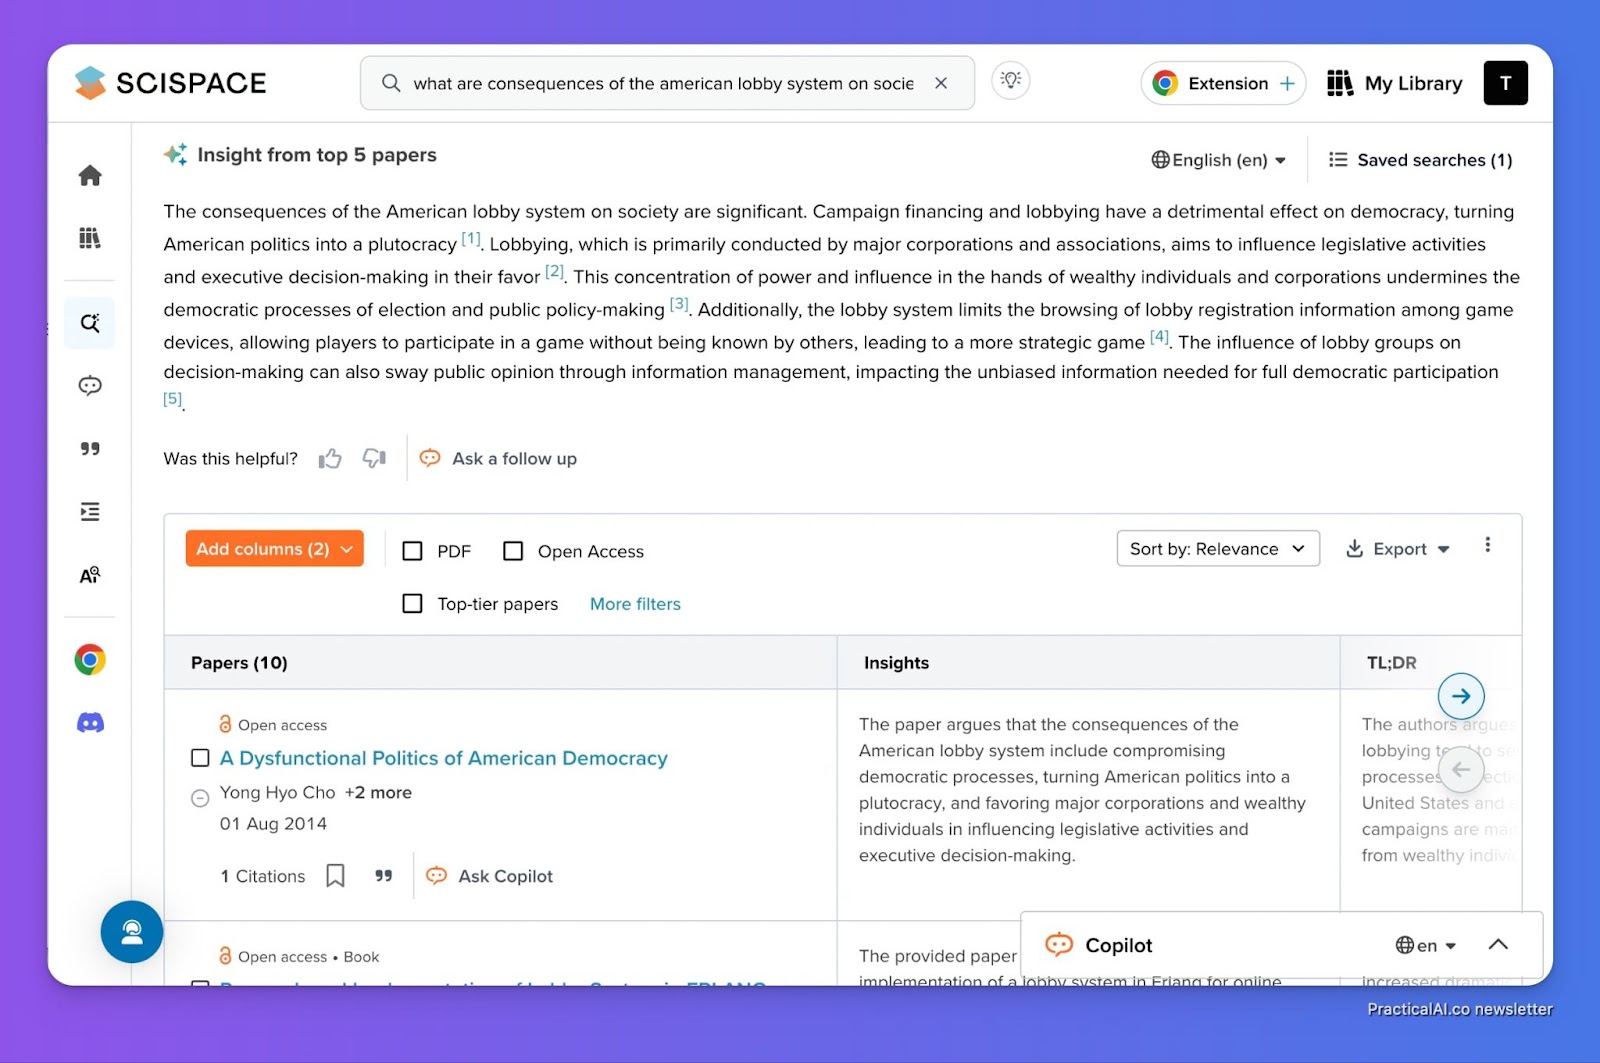This screenshot has width=1600, height=1063.
Task: Cite the Dysfunctional Politics paper via quote icon
Action: (x=383, y=876)
